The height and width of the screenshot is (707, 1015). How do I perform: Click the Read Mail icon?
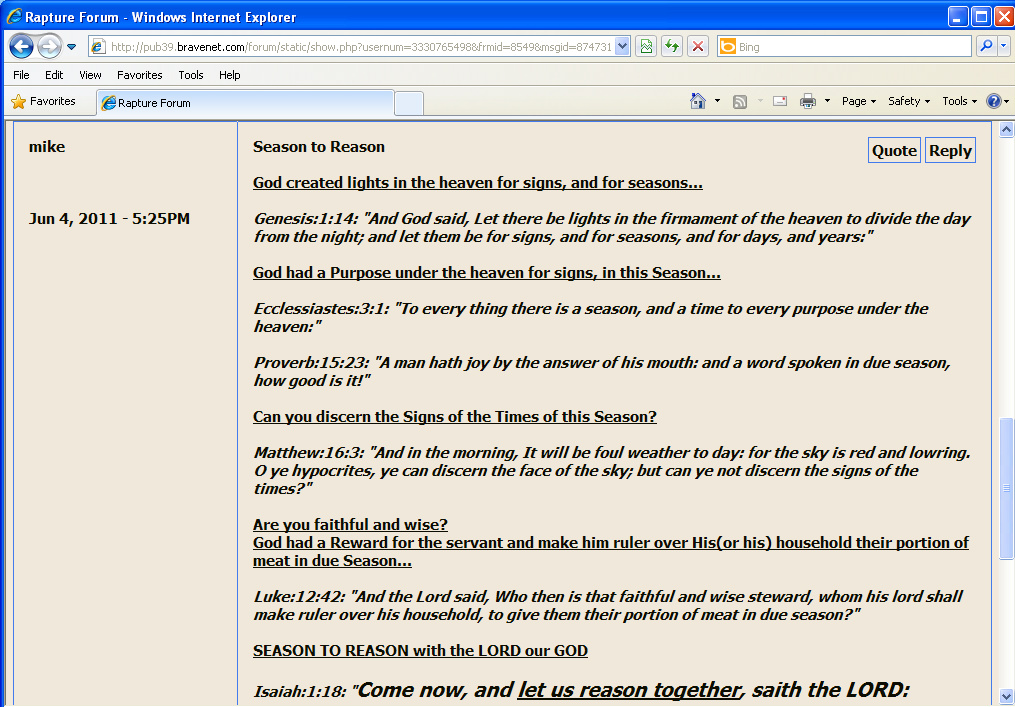tap(780, 101)
